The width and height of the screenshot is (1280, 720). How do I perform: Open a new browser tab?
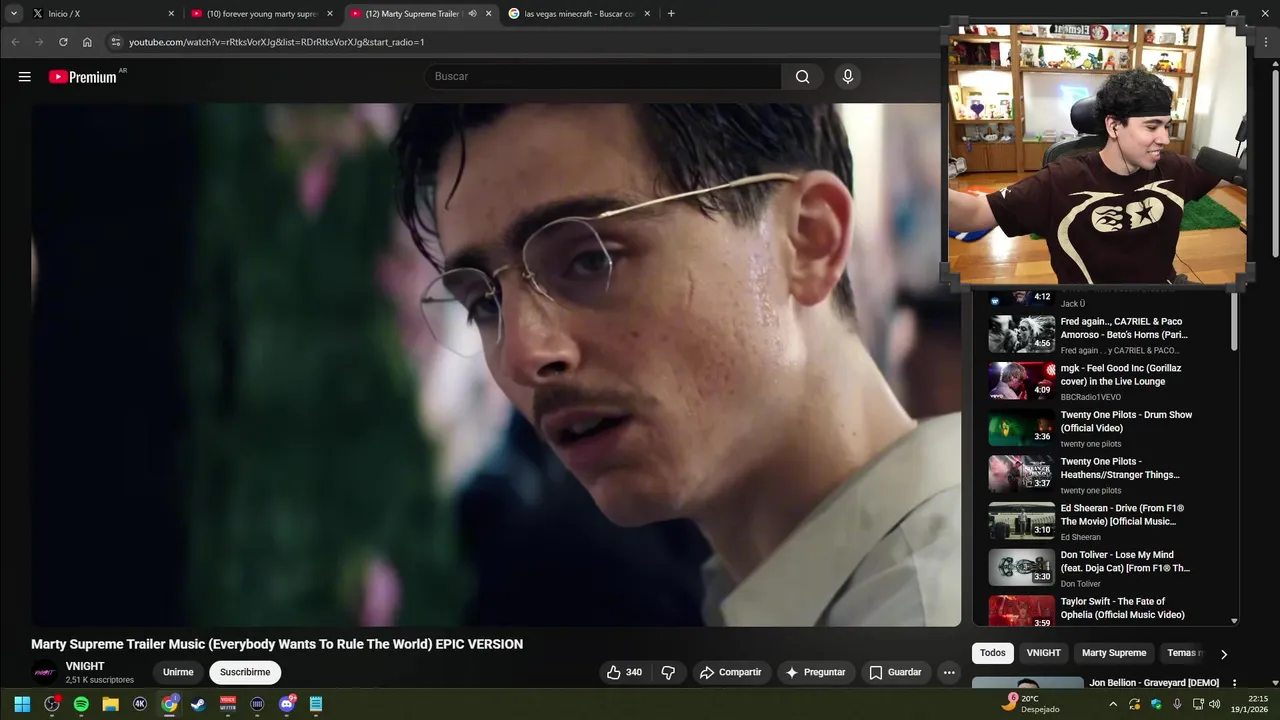point(671,14)
